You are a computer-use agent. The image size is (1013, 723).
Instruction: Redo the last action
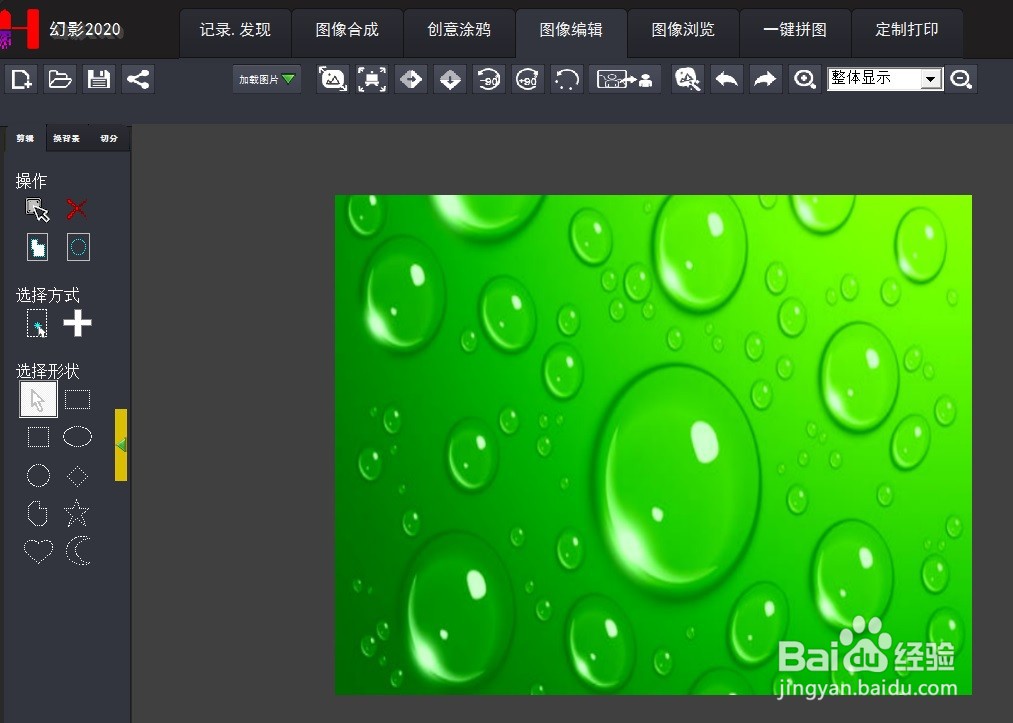[x=766, y=79]
